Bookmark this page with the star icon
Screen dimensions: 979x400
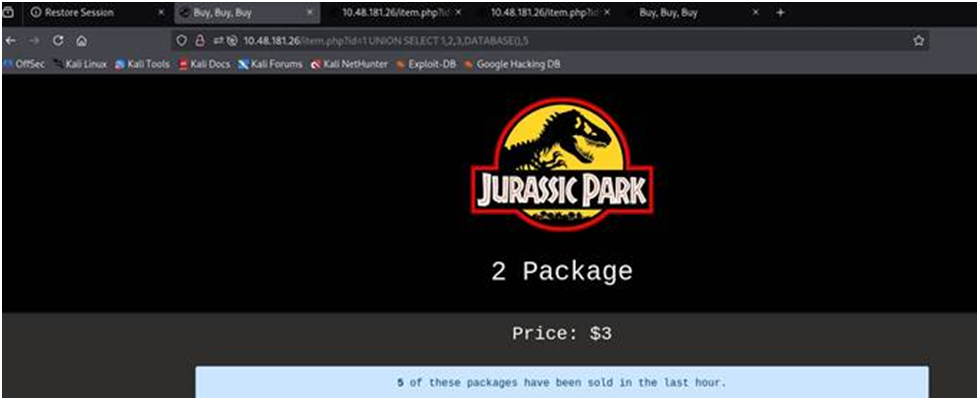tap(918, 41)
